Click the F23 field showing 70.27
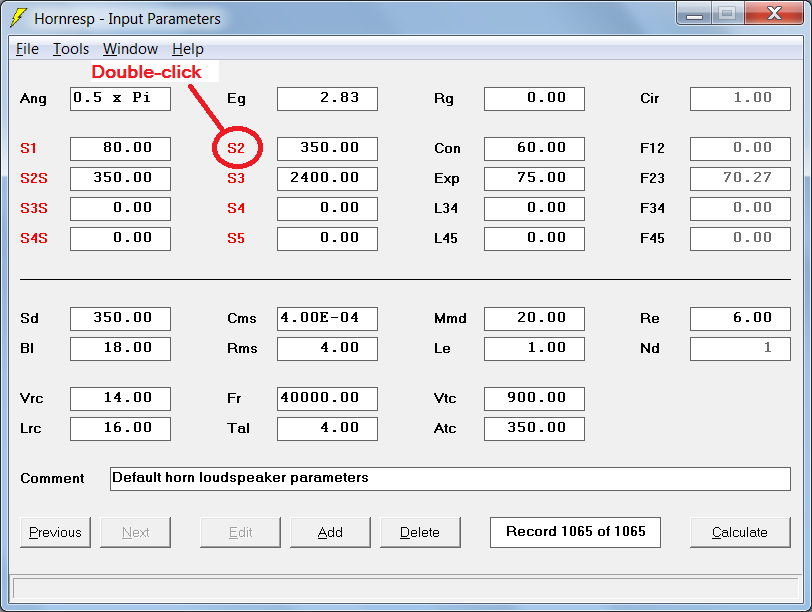Viewport: 812px width, 612px height. point(741,179)
